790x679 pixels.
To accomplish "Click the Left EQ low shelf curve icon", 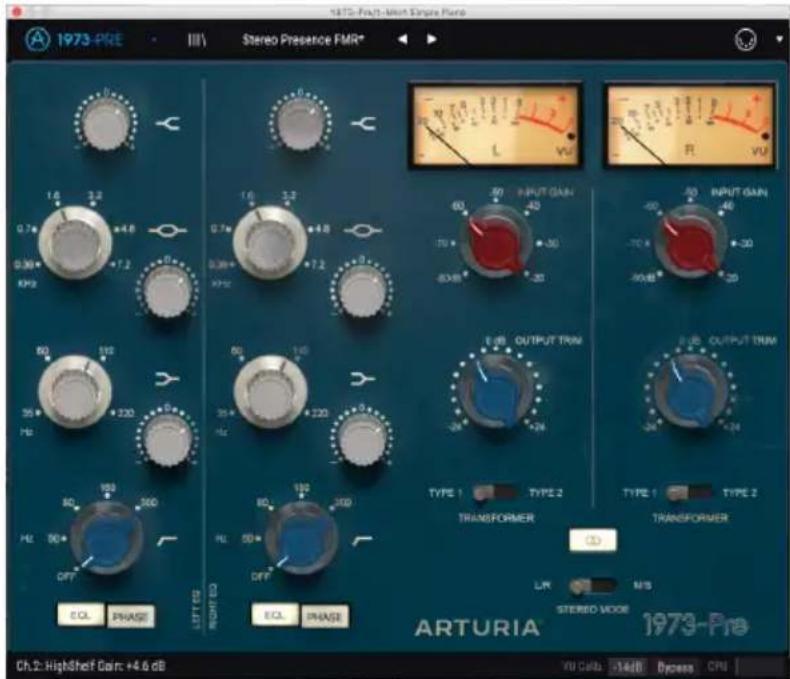I will point(167,378).
